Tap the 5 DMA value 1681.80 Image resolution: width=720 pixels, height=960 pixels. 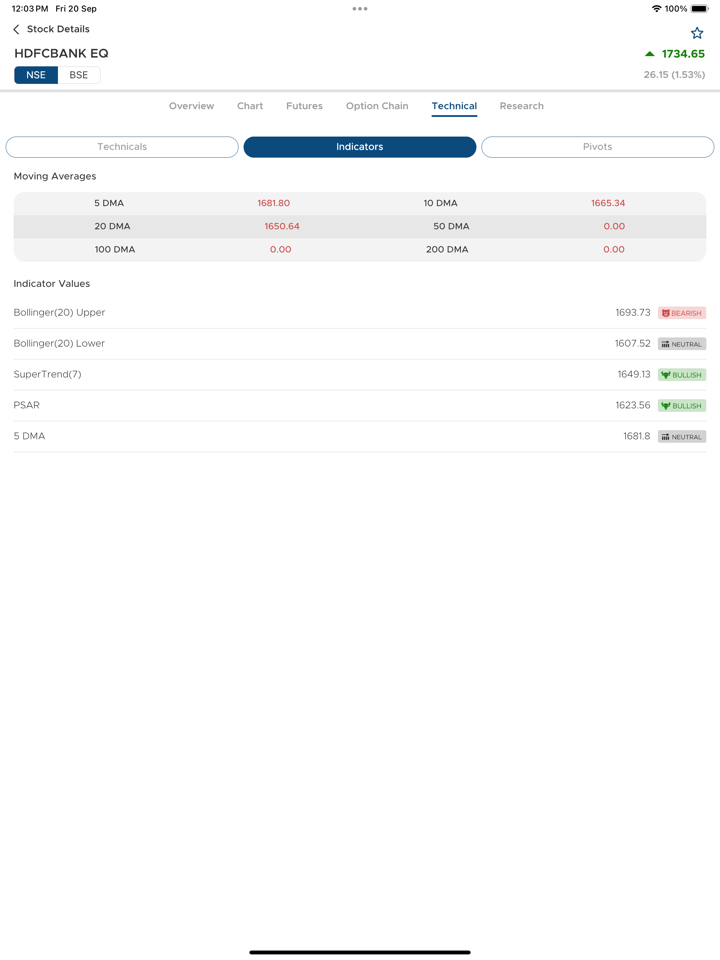[x=273, y=203]
